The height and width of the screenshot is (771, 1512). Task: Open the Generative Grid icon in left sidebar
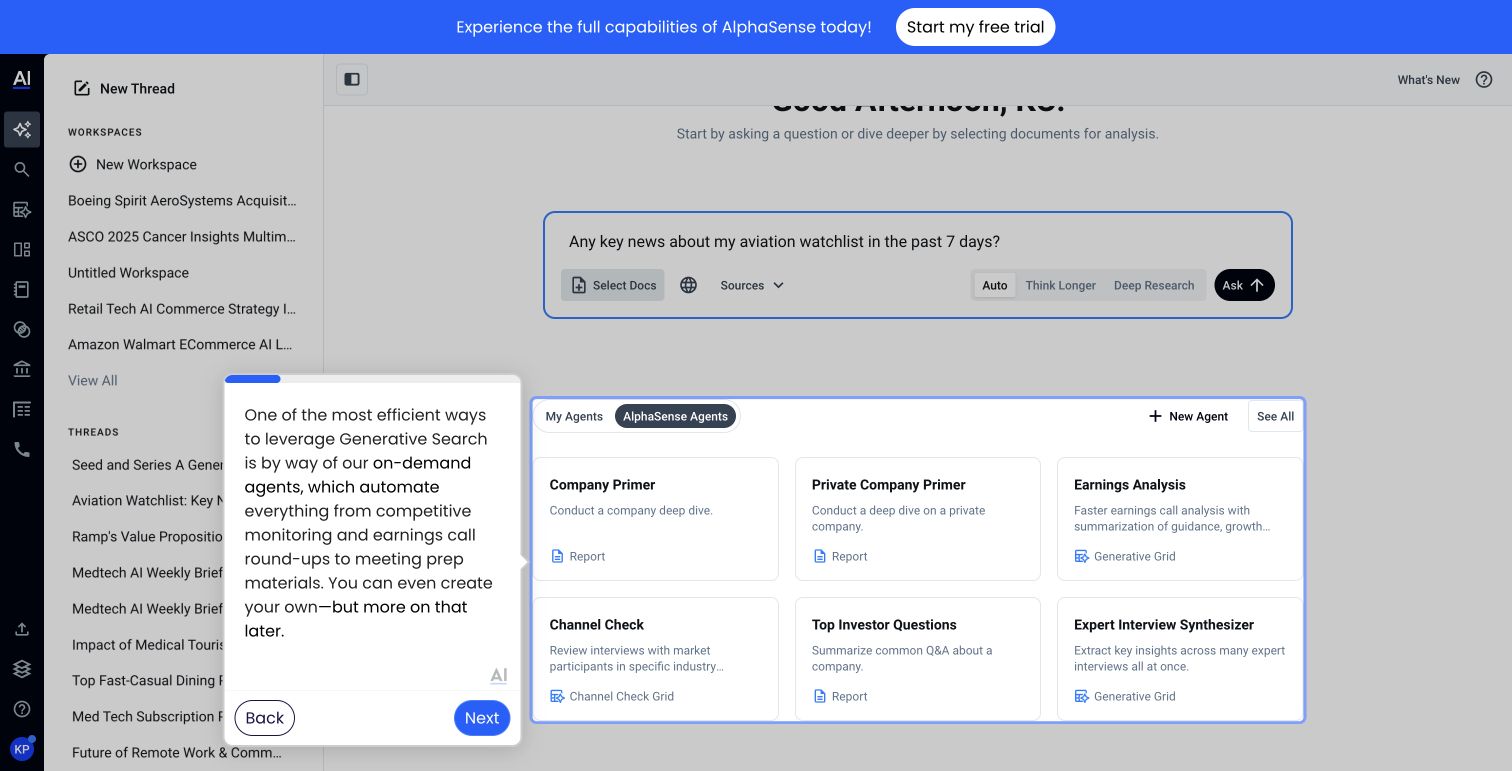coord(22,209)
